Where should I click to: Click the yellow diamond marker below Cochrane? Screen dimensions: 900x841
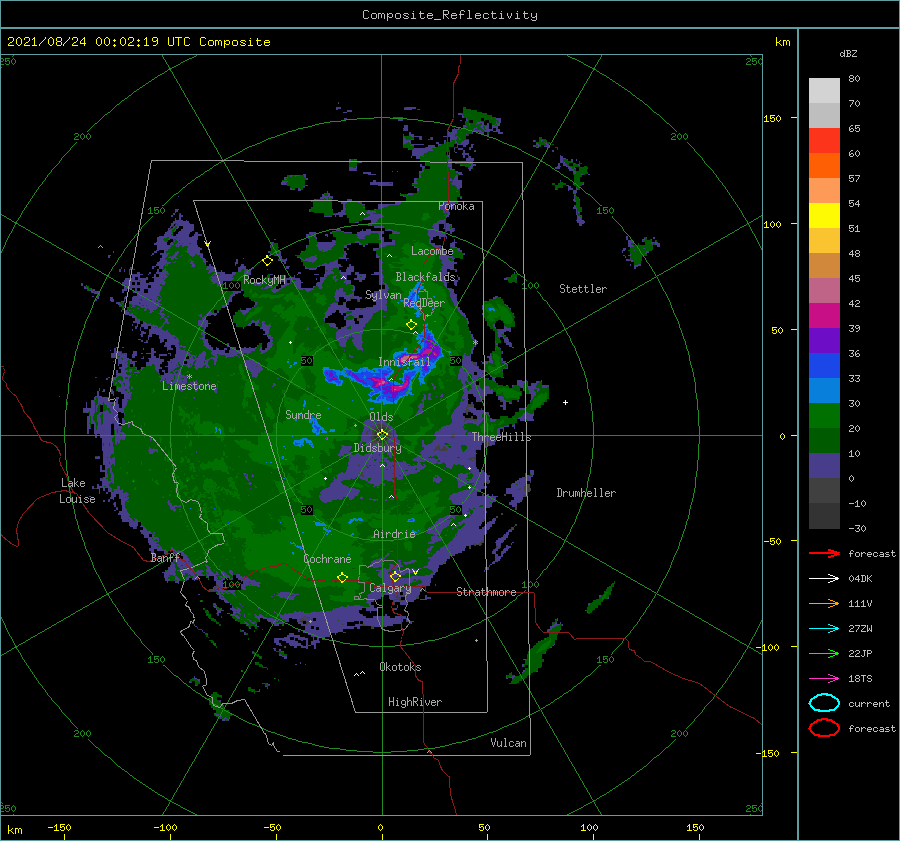(x=343, y=578)
